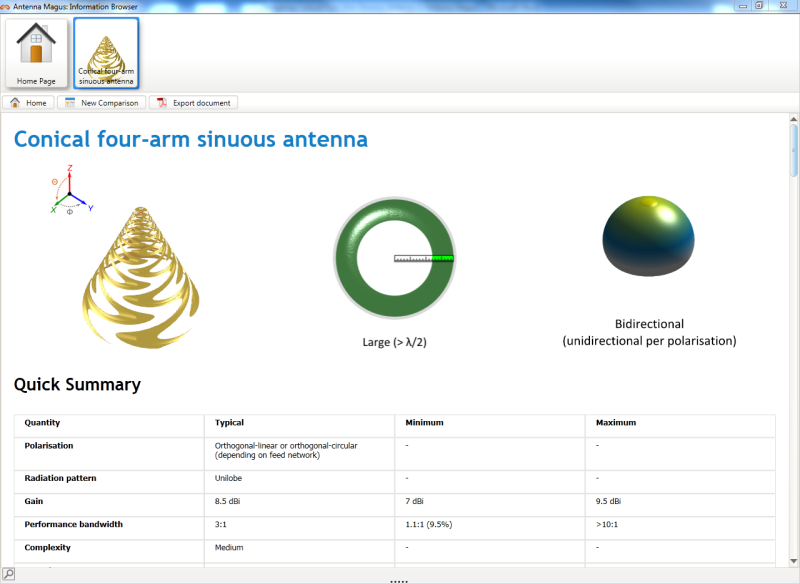This screenshot has height=584, width=800.
Task: Open the search magnifier tool
Action: point(7,576)
